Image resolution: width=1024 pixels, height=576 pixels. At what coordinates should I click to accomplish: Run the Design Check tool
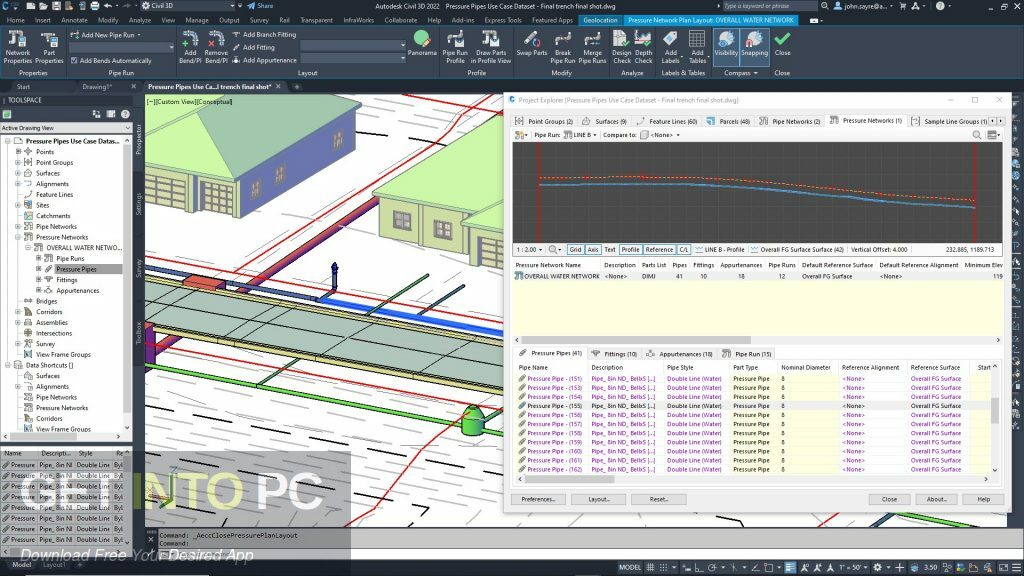click(622, 46)
